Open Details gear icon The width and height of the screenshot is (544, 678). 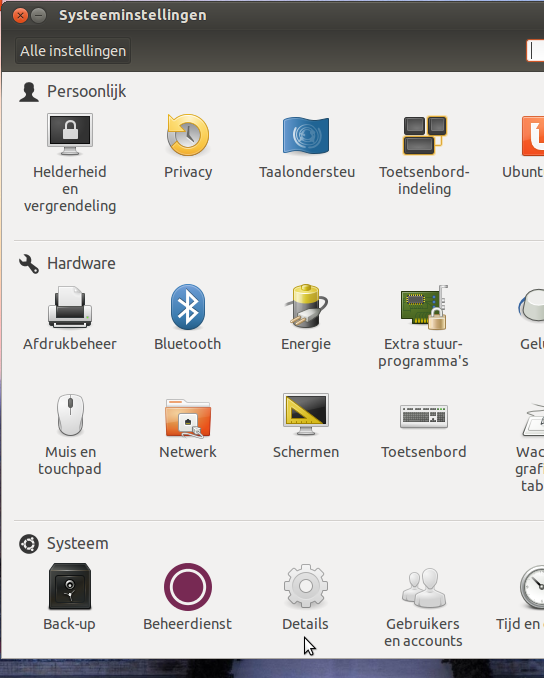tap(306, 586)
